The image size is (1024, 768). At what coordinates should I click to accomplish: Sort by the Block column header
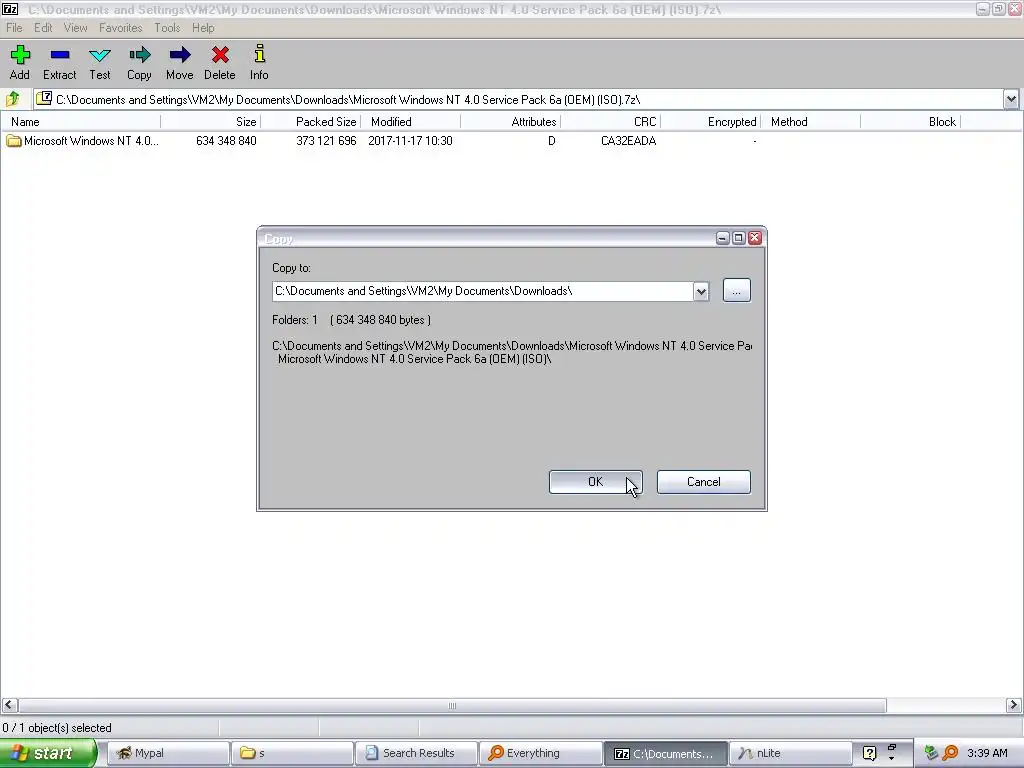pyautogui.click(x=910, y=121)
